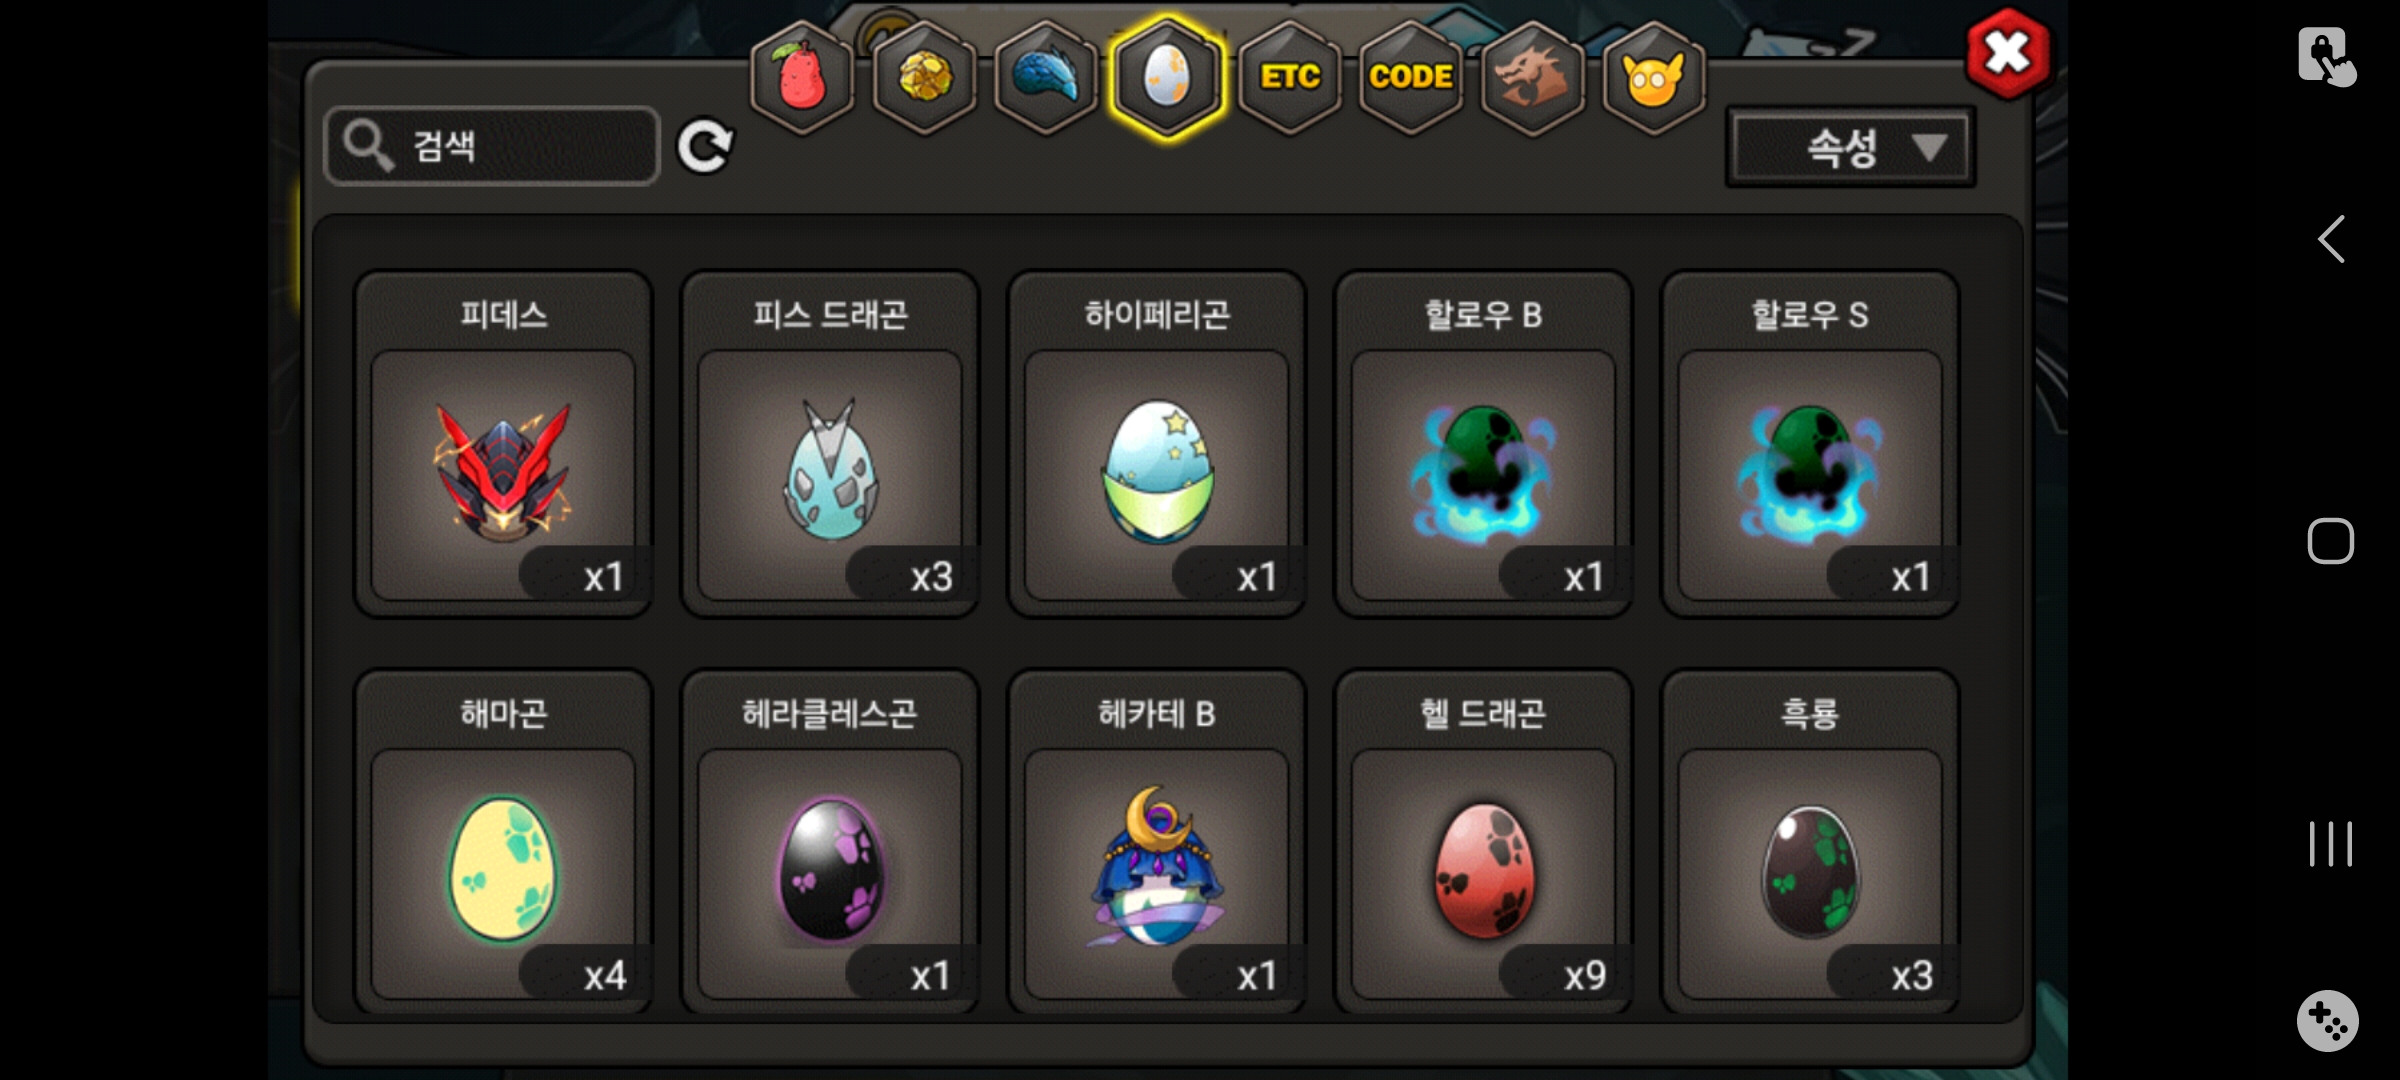Click the 검색 search field
This screenshot has width=2400, height=1080.
(491, 146)
